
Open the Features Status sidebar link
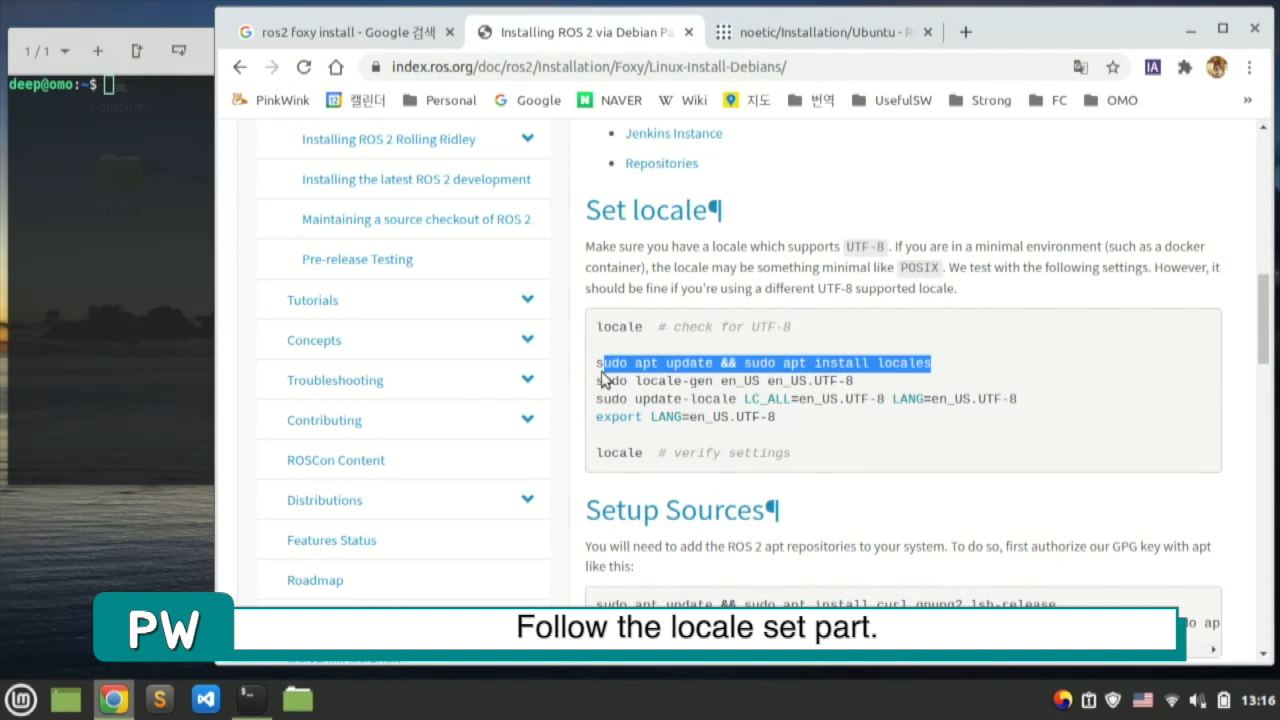[x=331, y=540]
